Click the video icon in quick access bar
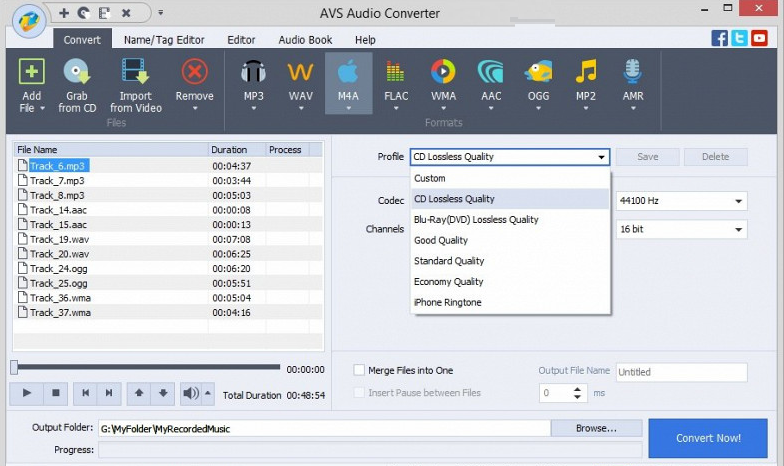This screenshot has height=466, width=784. pos(104,12)
